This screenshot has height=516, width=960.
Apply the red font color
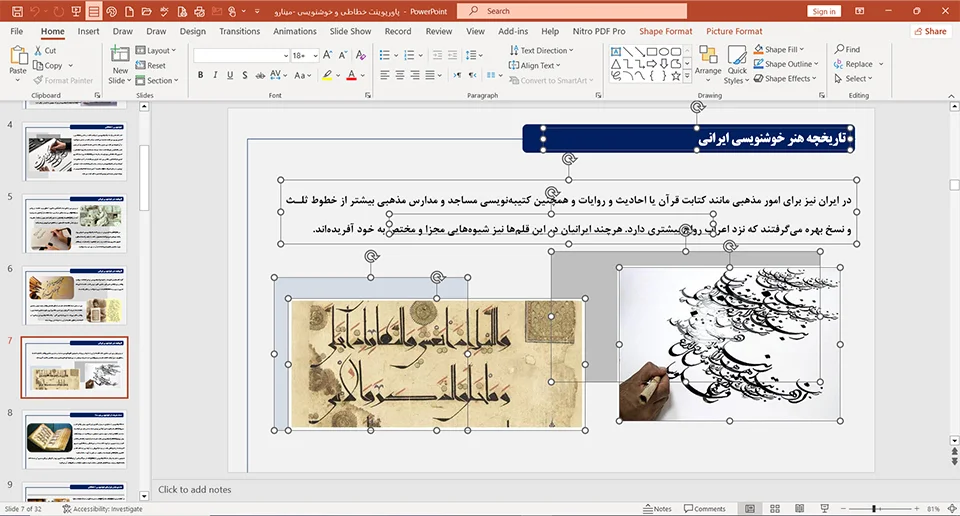(351, 75)
